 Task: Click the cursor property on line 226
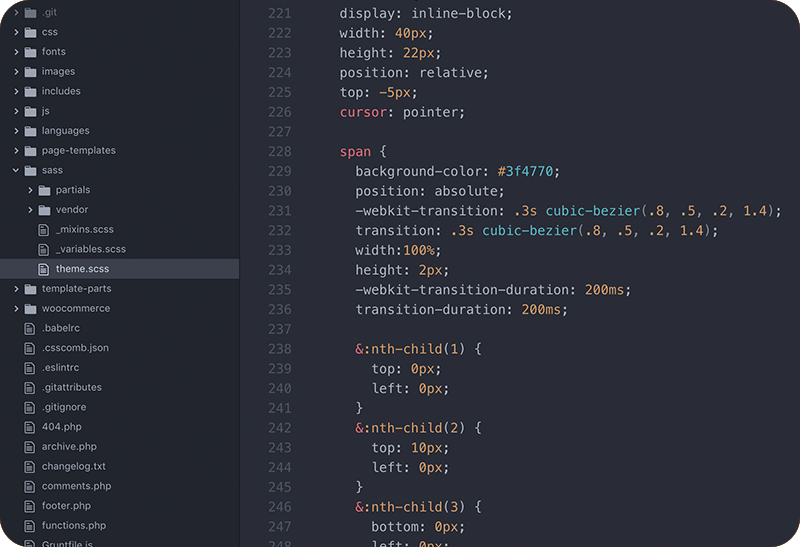pos(363,112)
